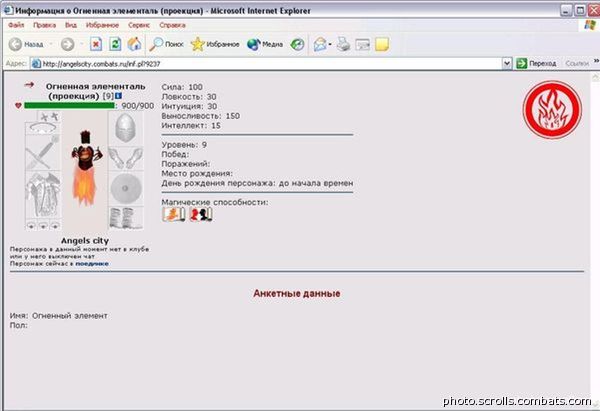Viewport: 600px width, 411px height.
Task: Select the helmet equipment slot
Action: pos(126,128)
